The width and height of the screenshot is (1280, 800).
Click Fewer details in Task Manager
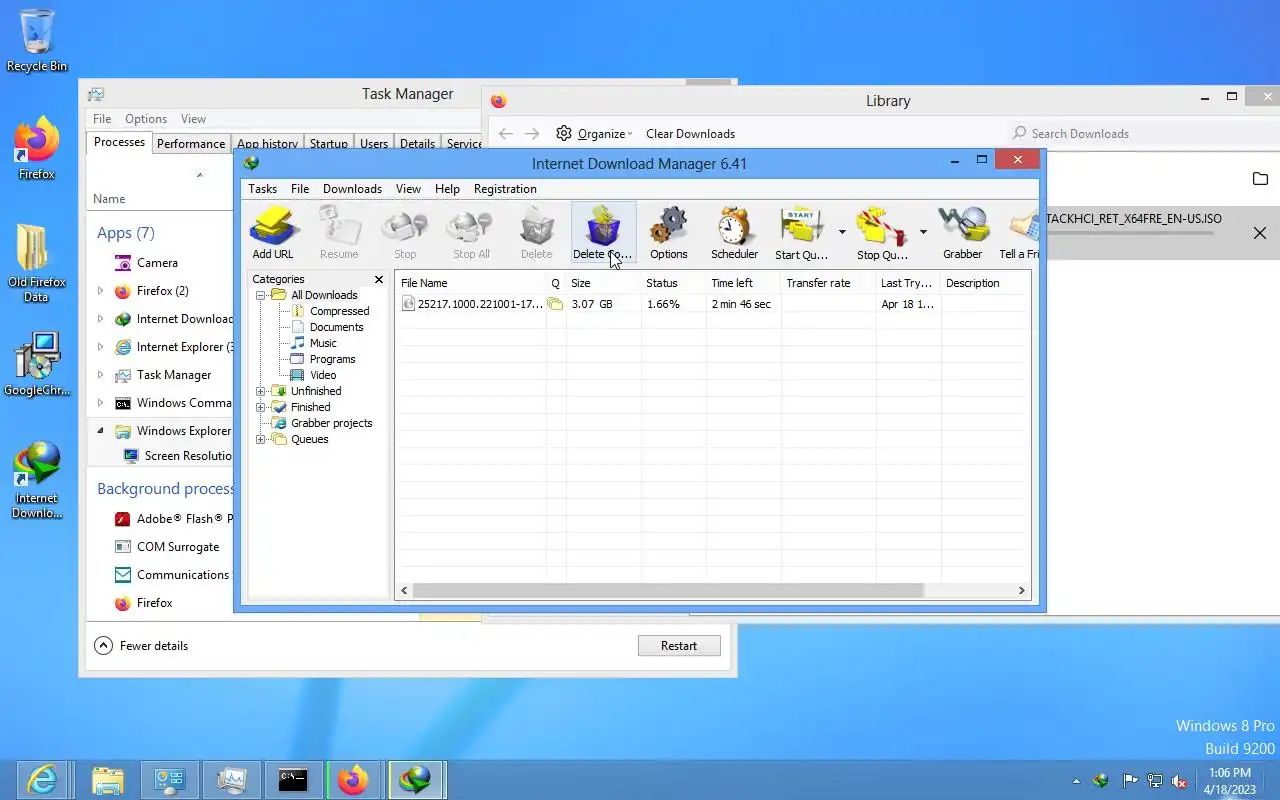pyautogui.click(x=142, y=646)
